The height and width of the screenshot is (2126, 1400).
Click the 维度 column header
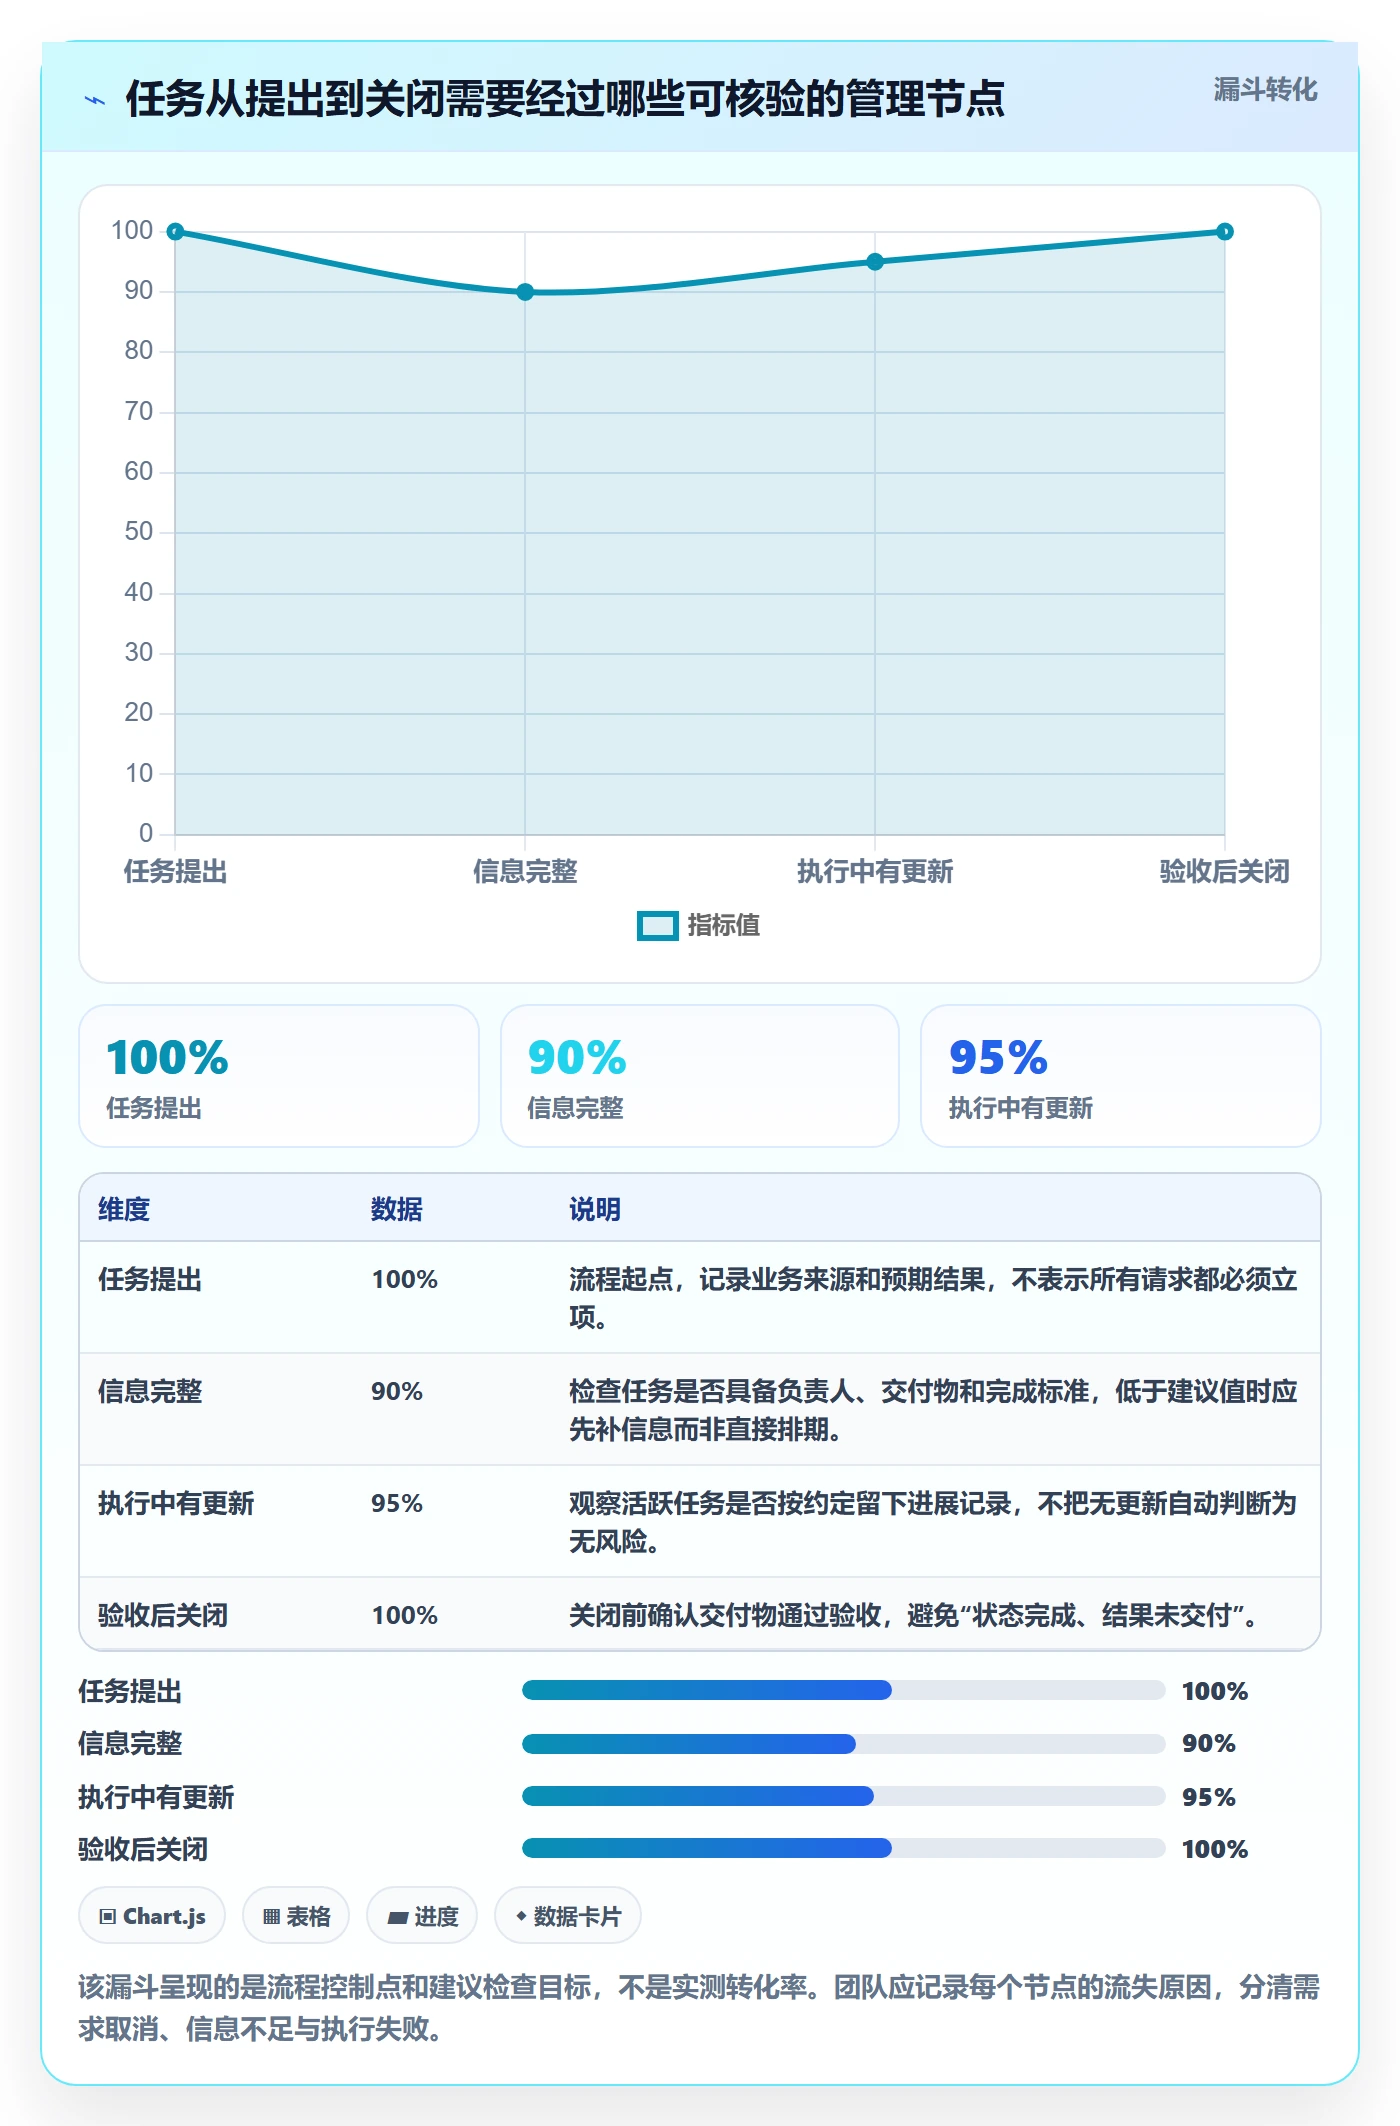point(124,1209)
